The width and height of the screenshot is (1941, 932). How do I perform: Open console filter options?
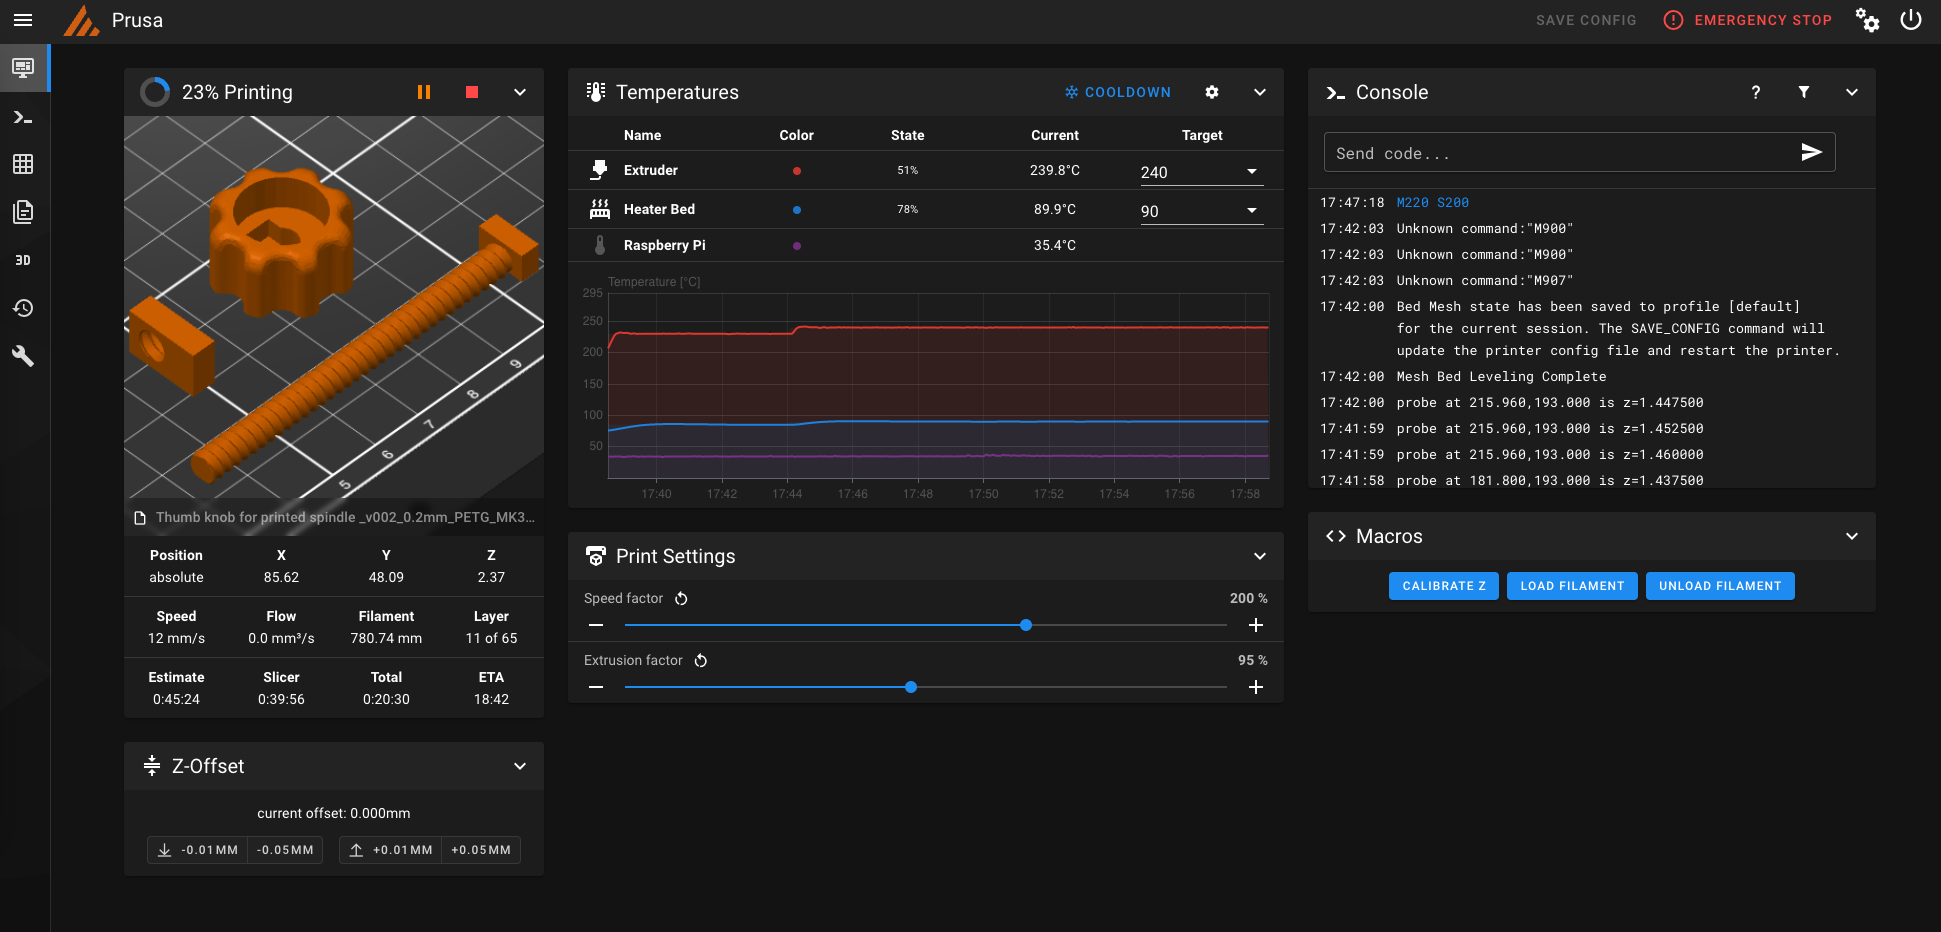(x=1804, y=92)
